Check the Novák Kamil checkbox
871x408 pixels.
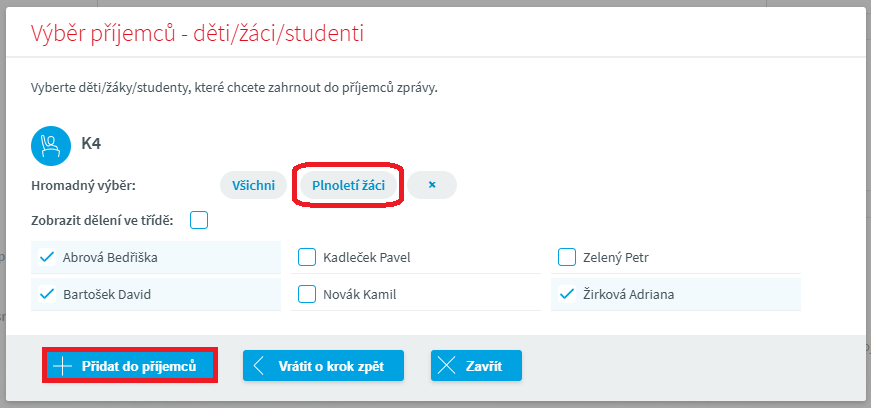[x=307, y=294]
